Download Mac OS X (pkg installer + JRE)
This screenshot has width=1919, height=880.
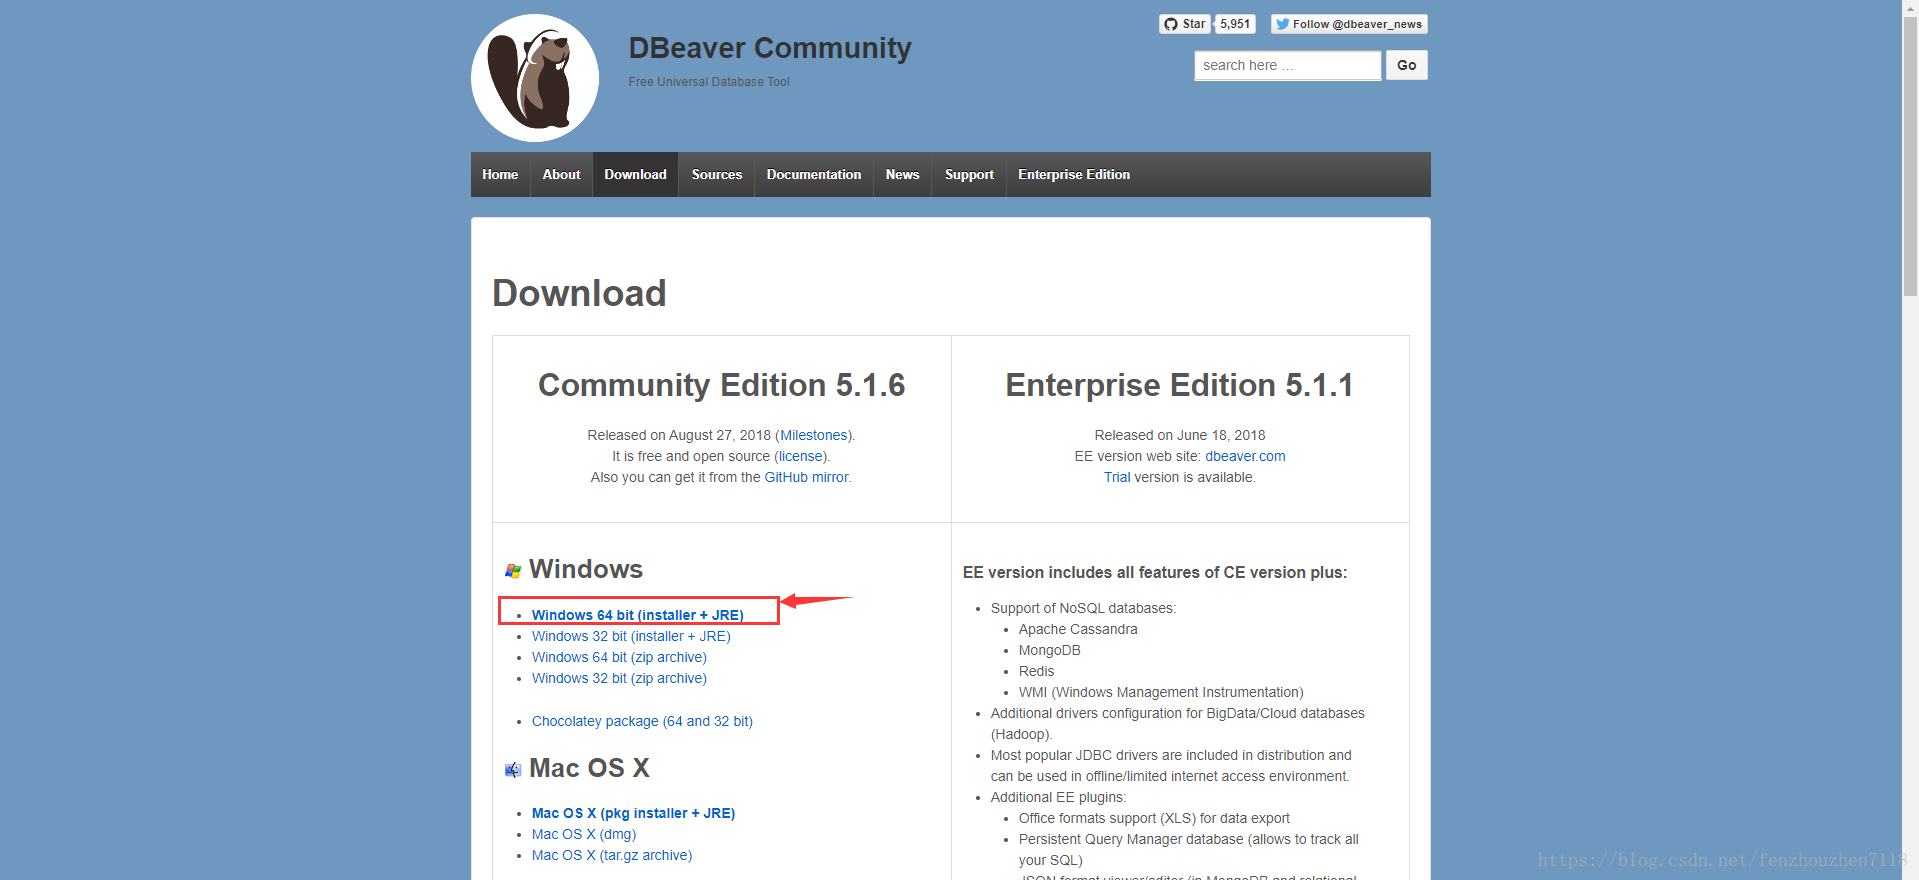coord(633,813)
